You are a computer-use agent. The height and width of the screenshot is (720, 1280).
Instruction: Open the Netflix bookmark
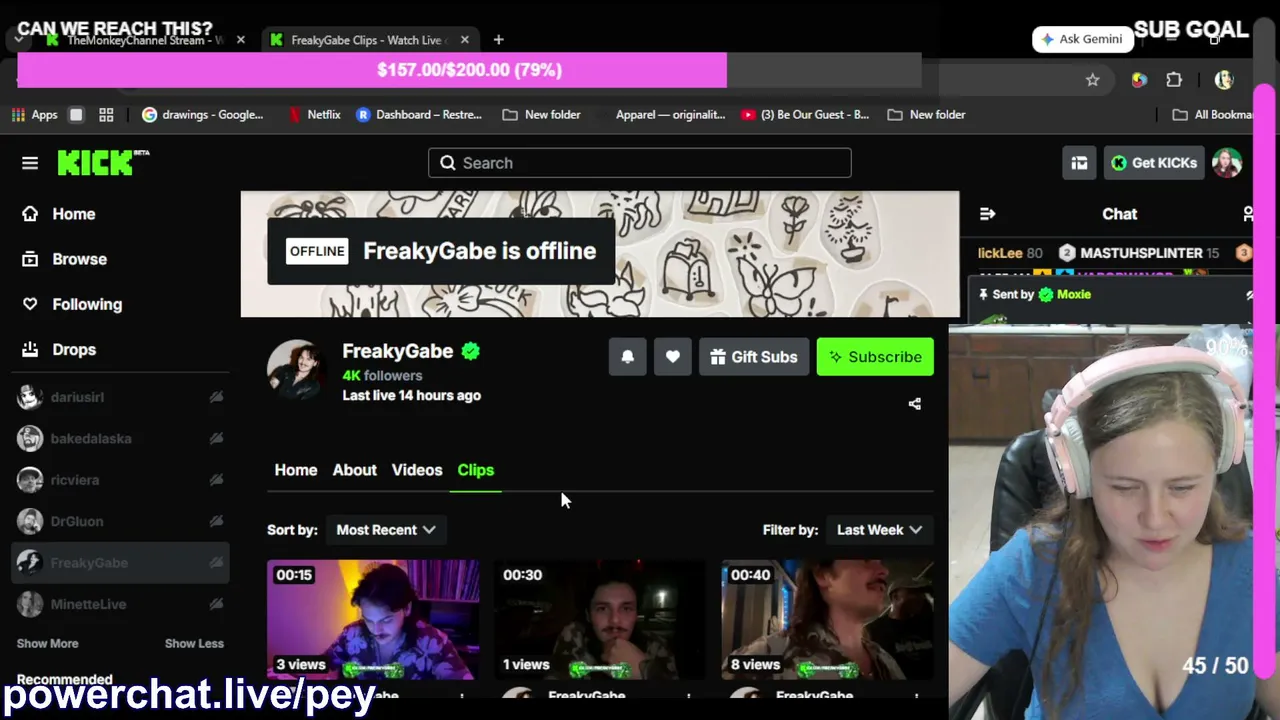[314, 115]
